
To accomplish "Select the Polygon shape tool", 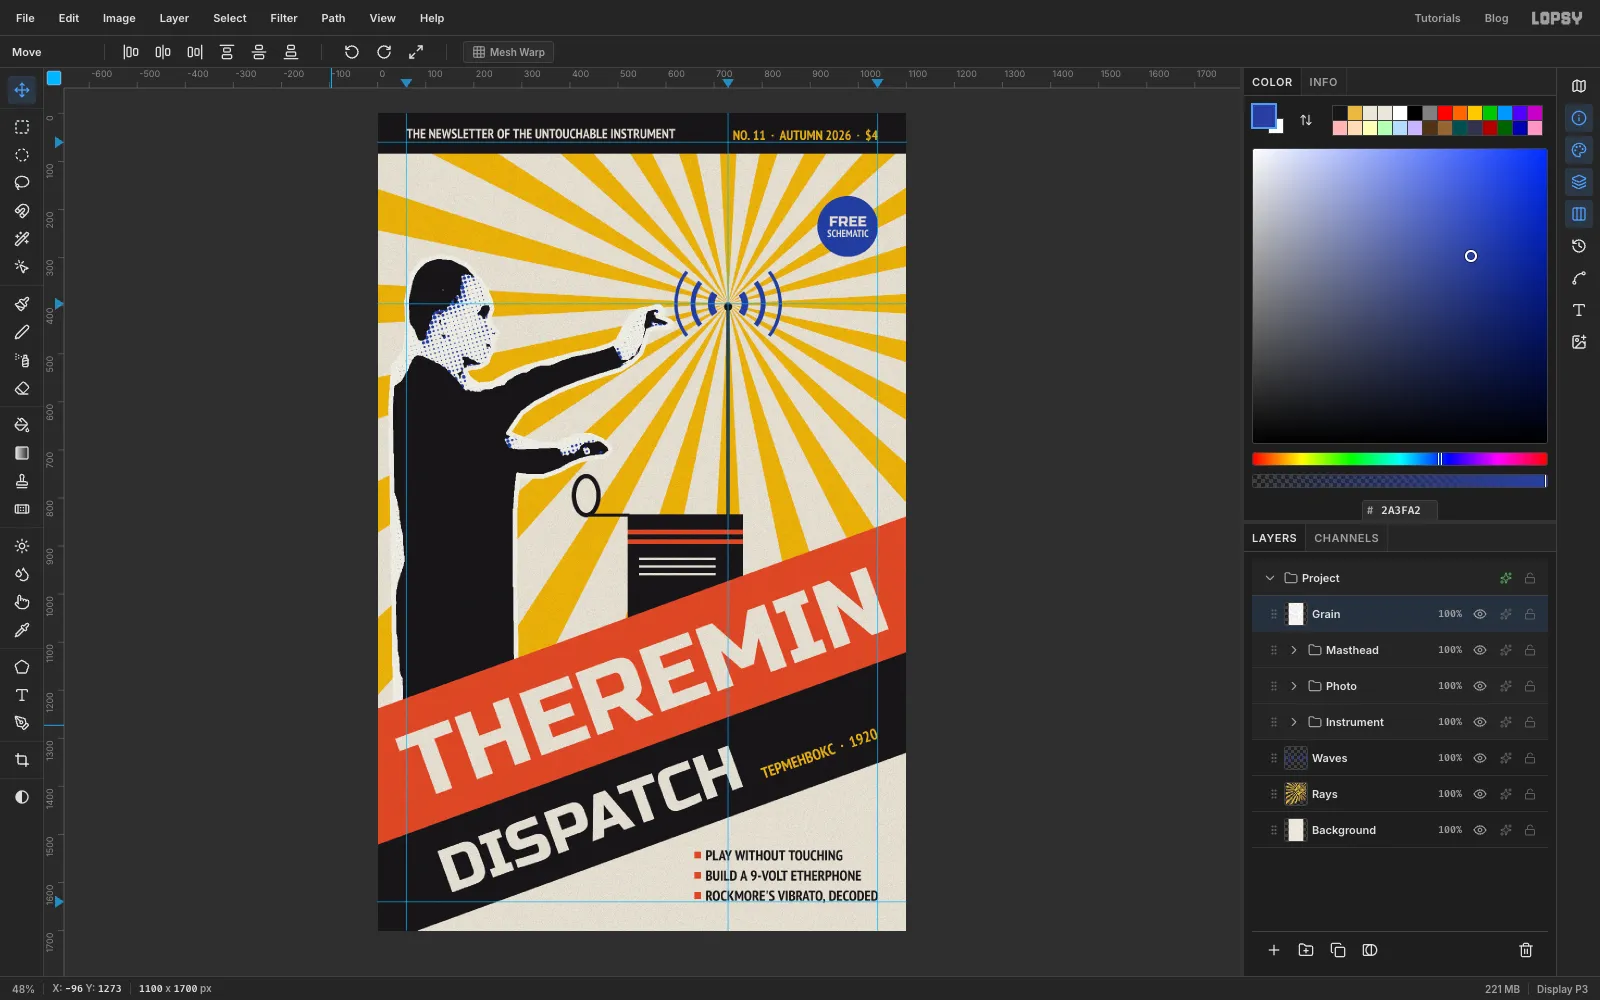I will (x=22, y=667).
